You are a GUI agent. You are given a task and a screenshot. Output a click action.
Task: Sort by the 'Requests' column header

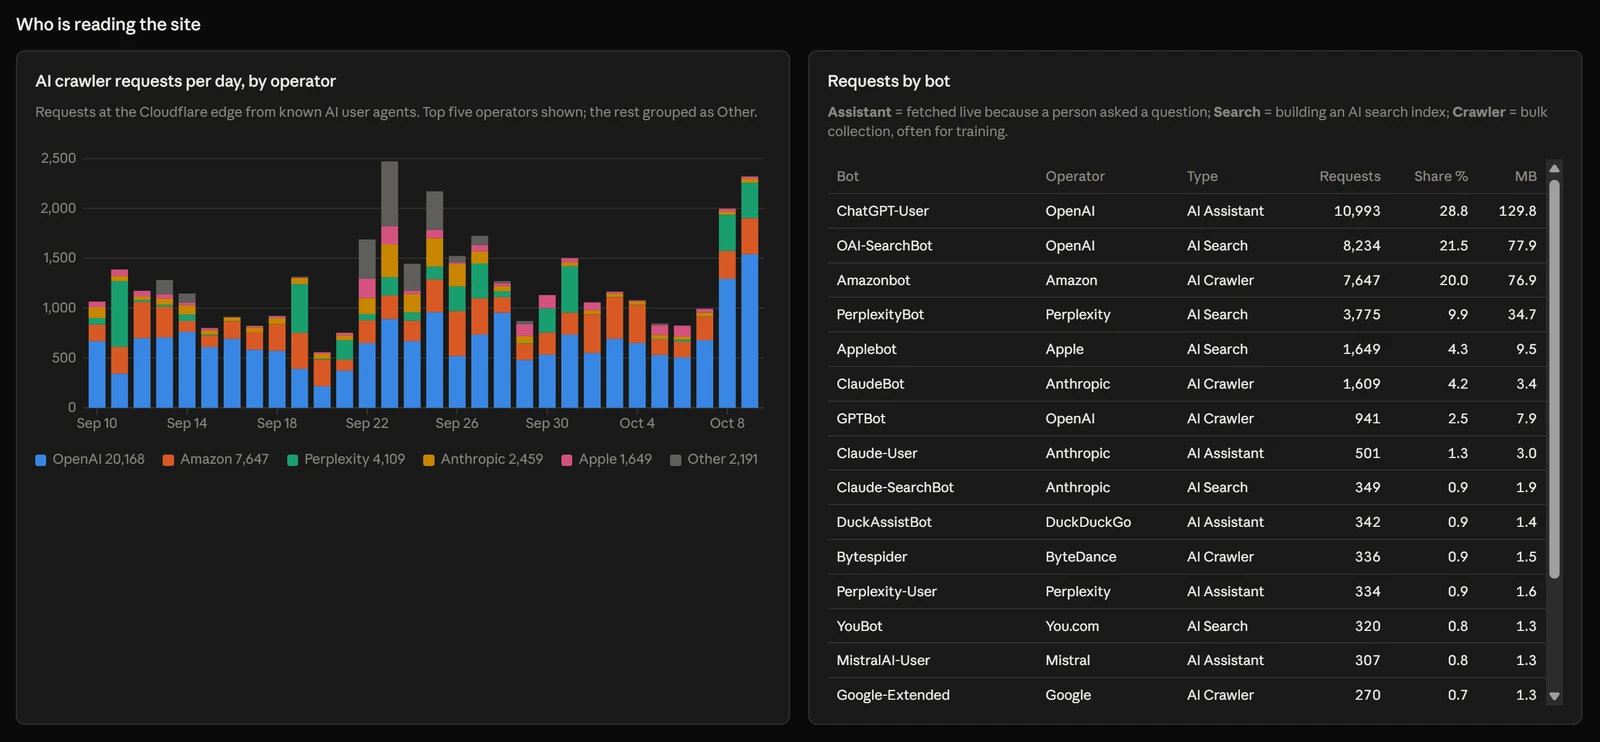click(x=1350, y=176)
